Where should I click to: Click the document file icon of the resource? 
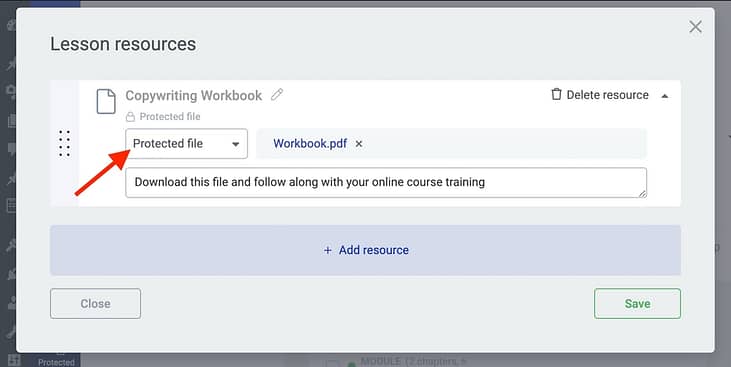point(106,101)
